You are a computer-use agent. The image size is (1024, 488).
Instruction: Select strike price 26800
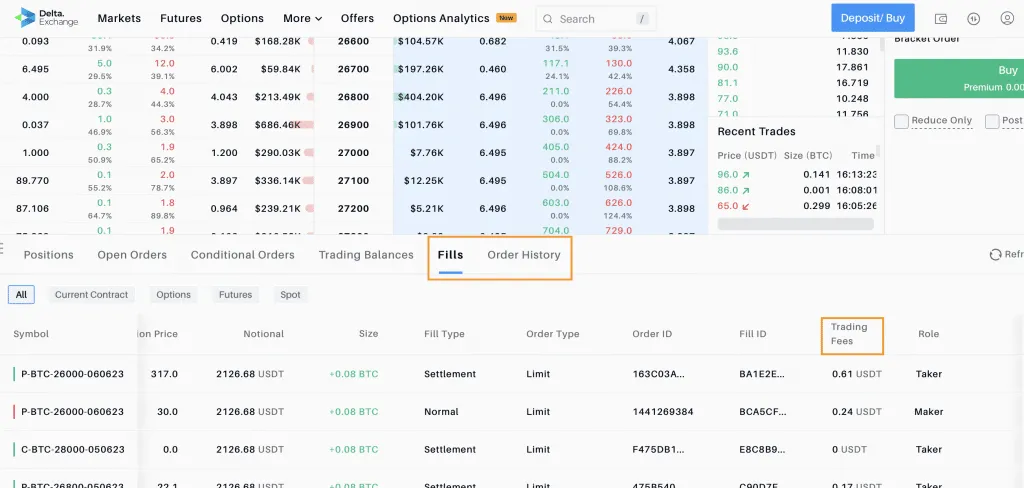click(x=353, y=97)
